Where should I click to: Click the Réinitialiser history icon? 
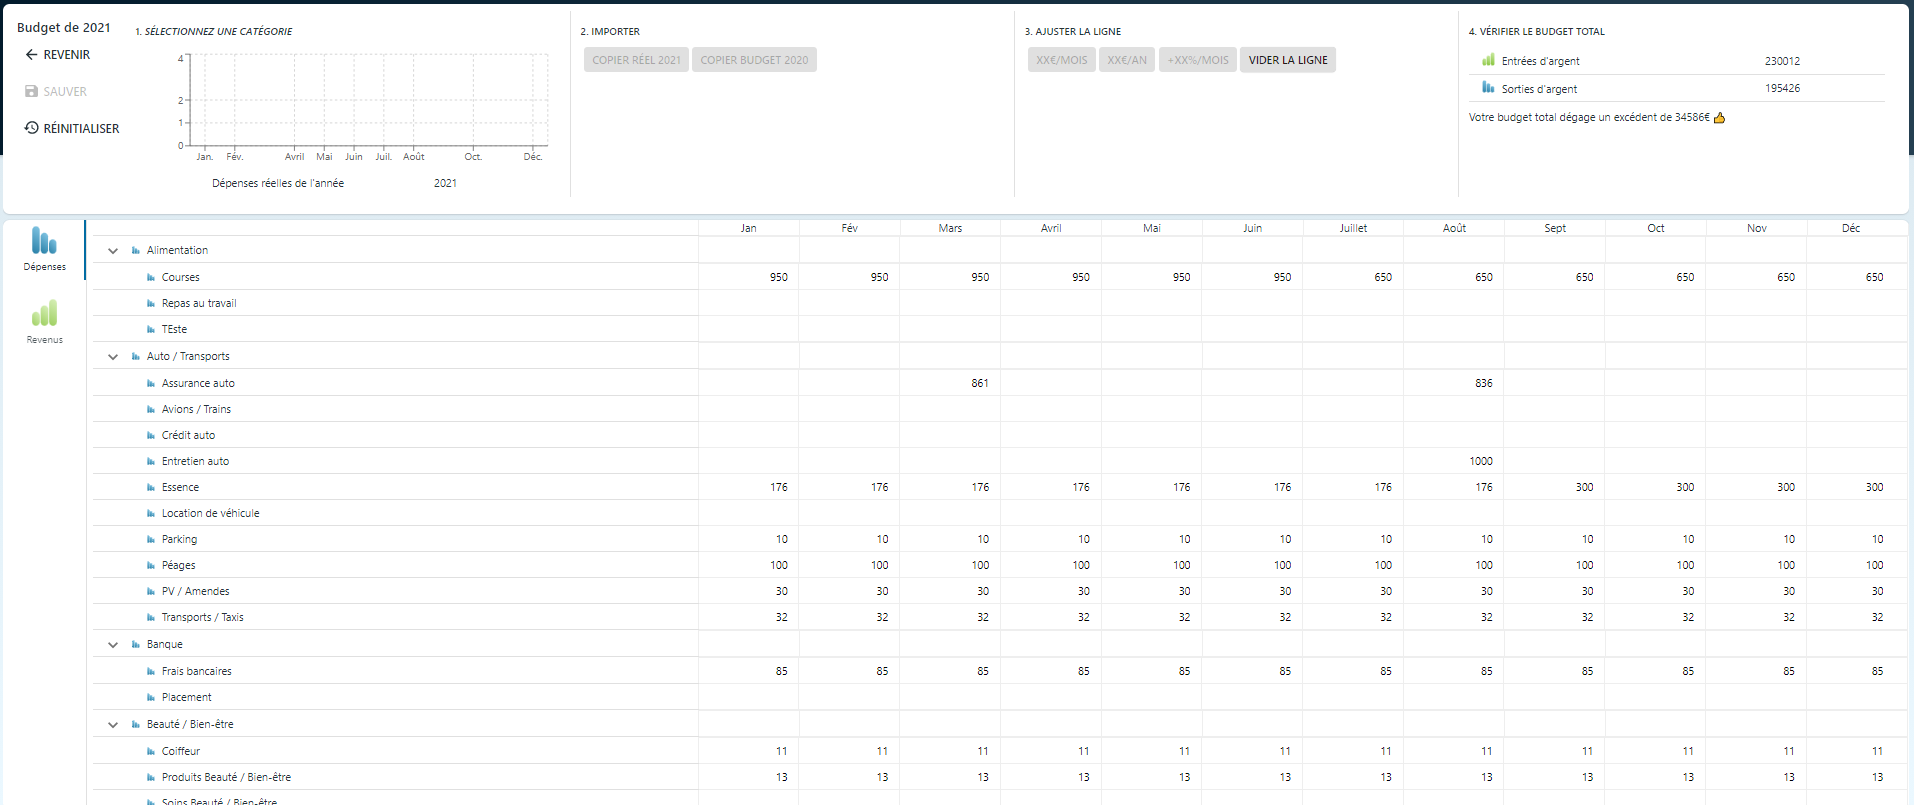coord(31,128)
